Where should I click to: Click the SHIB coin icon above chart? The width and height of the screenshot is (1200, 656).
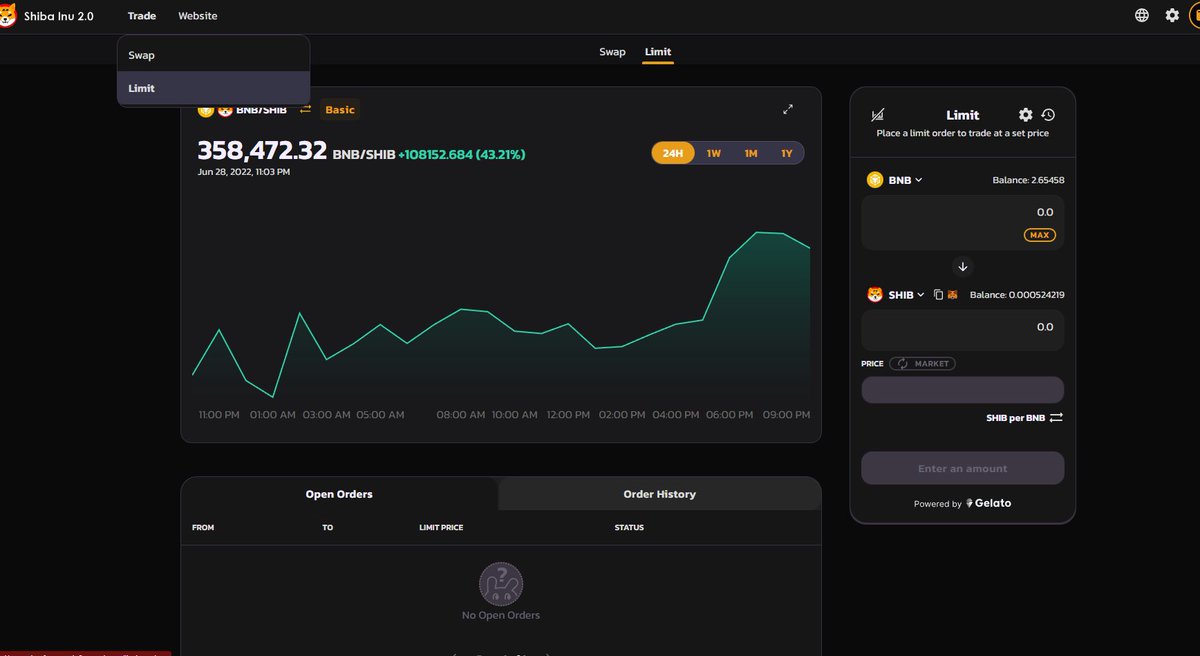tap(225, 110)
